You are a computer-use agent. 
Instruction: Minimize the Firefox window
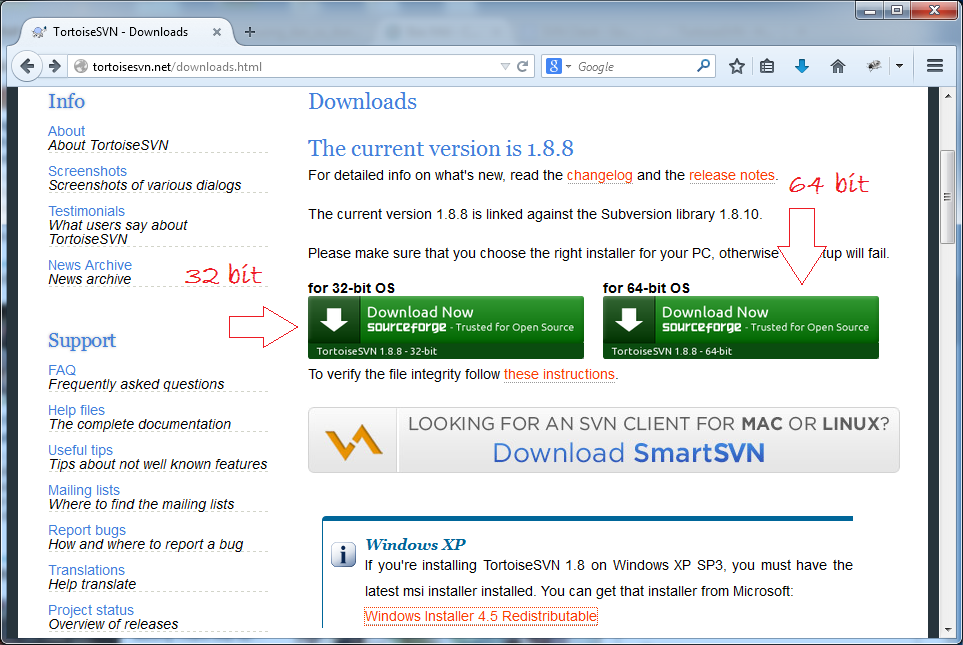pos(870,10)
